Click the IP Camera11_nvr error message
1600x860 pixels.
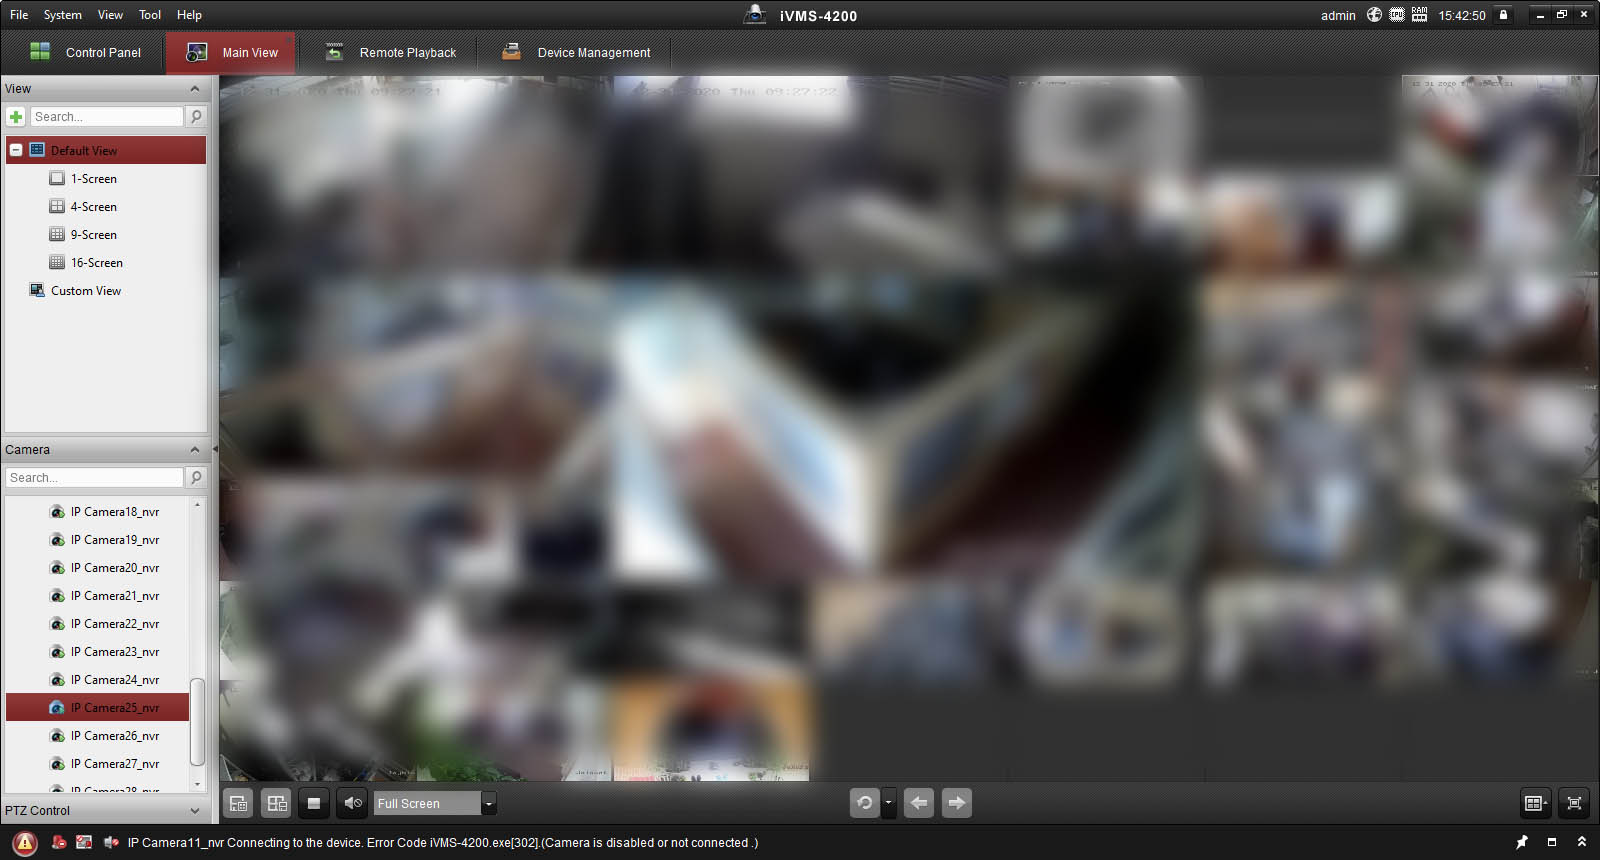[x=443, y=843]
